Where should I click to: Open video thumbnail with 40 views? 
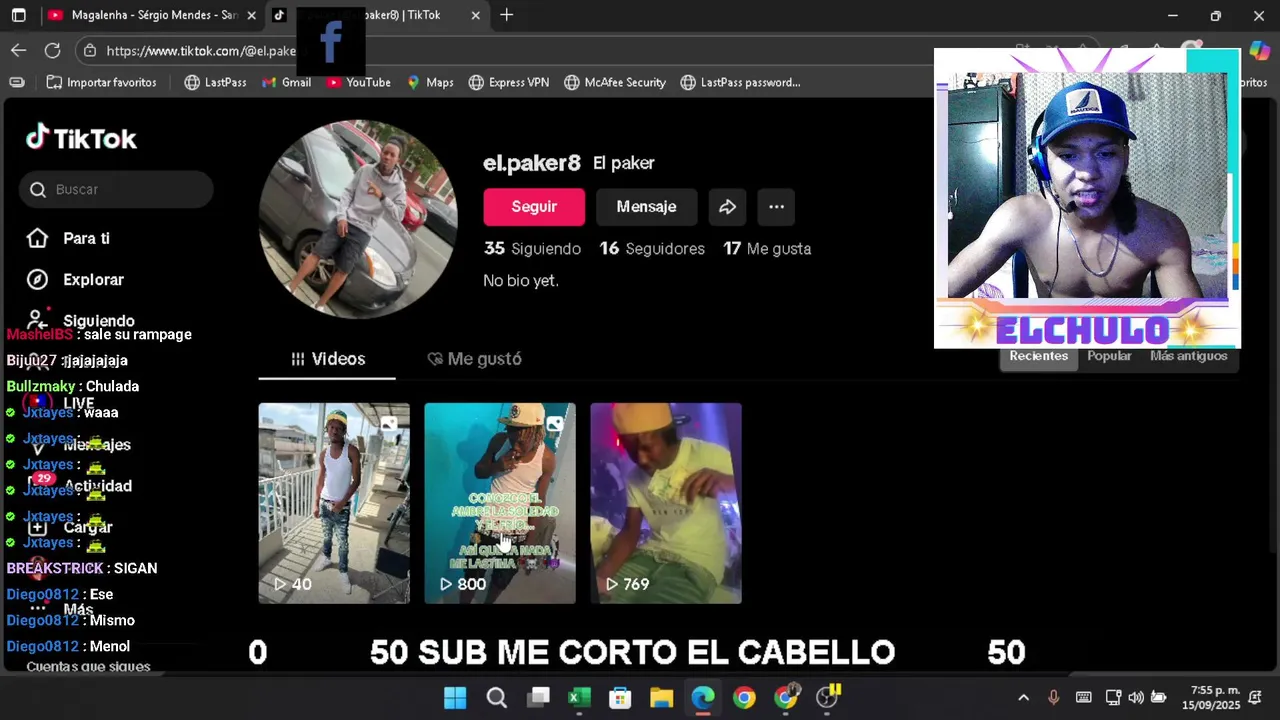tap(334, 503)
